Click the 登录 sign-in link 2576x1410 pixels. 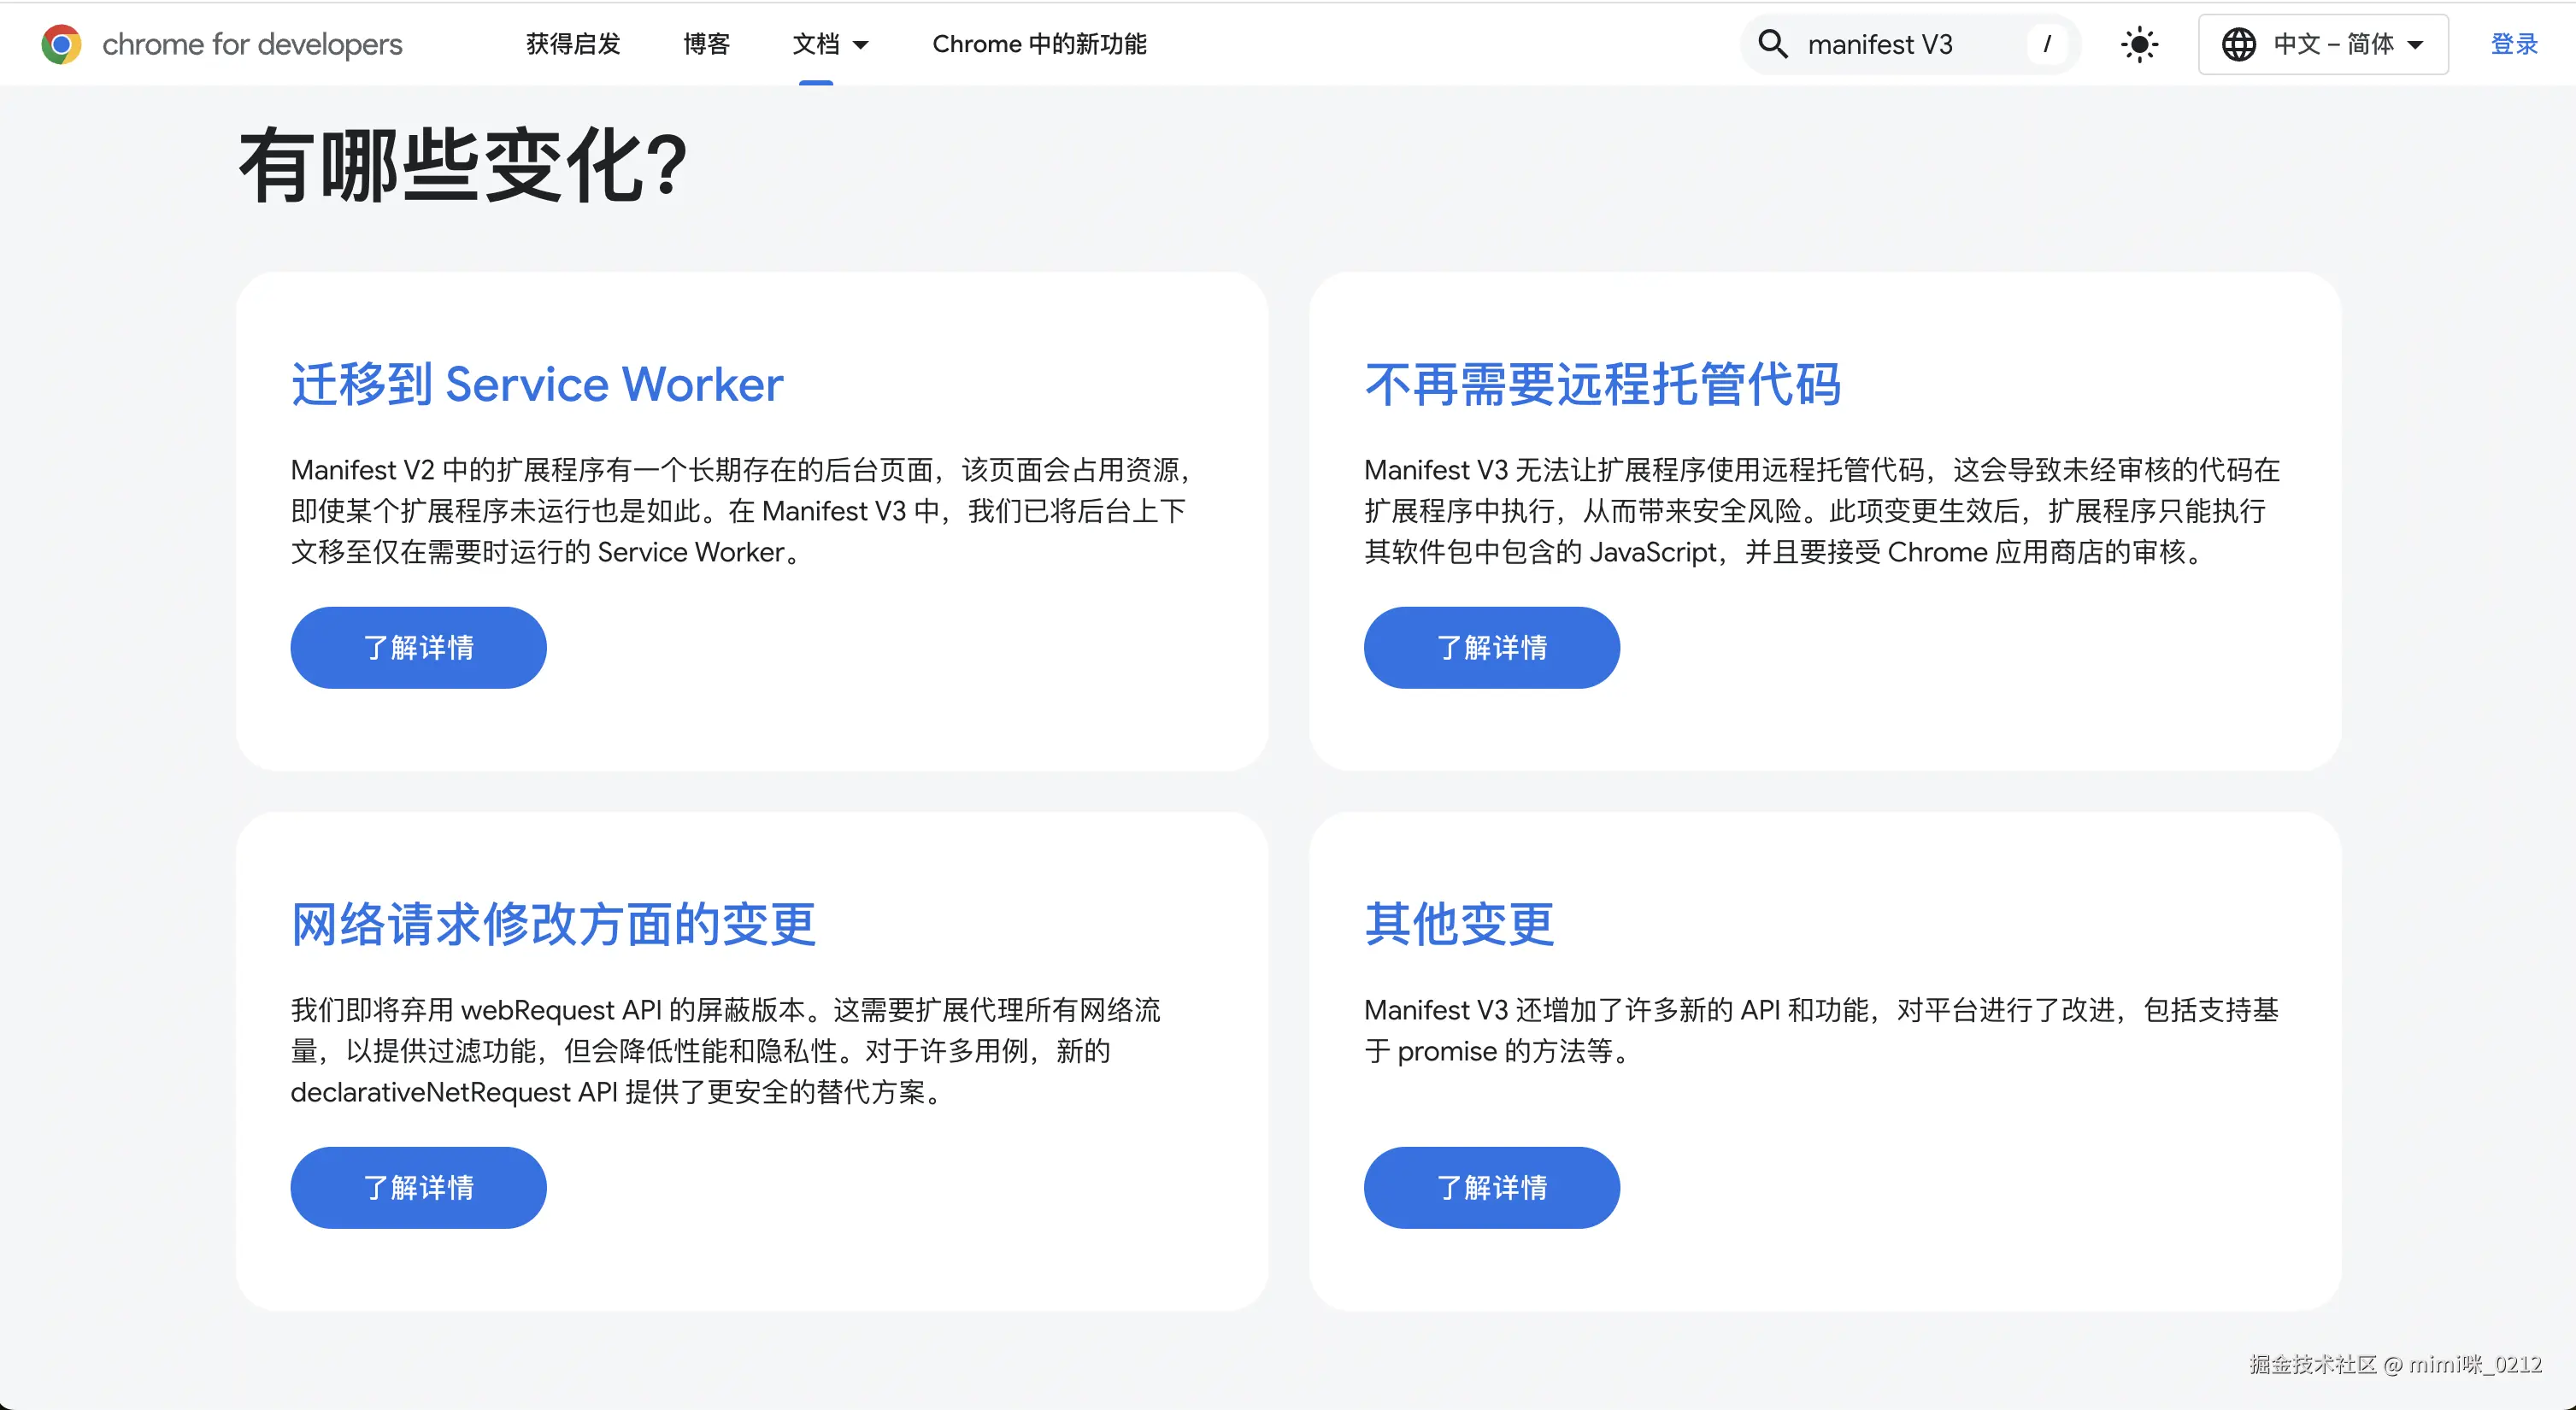2513,44
